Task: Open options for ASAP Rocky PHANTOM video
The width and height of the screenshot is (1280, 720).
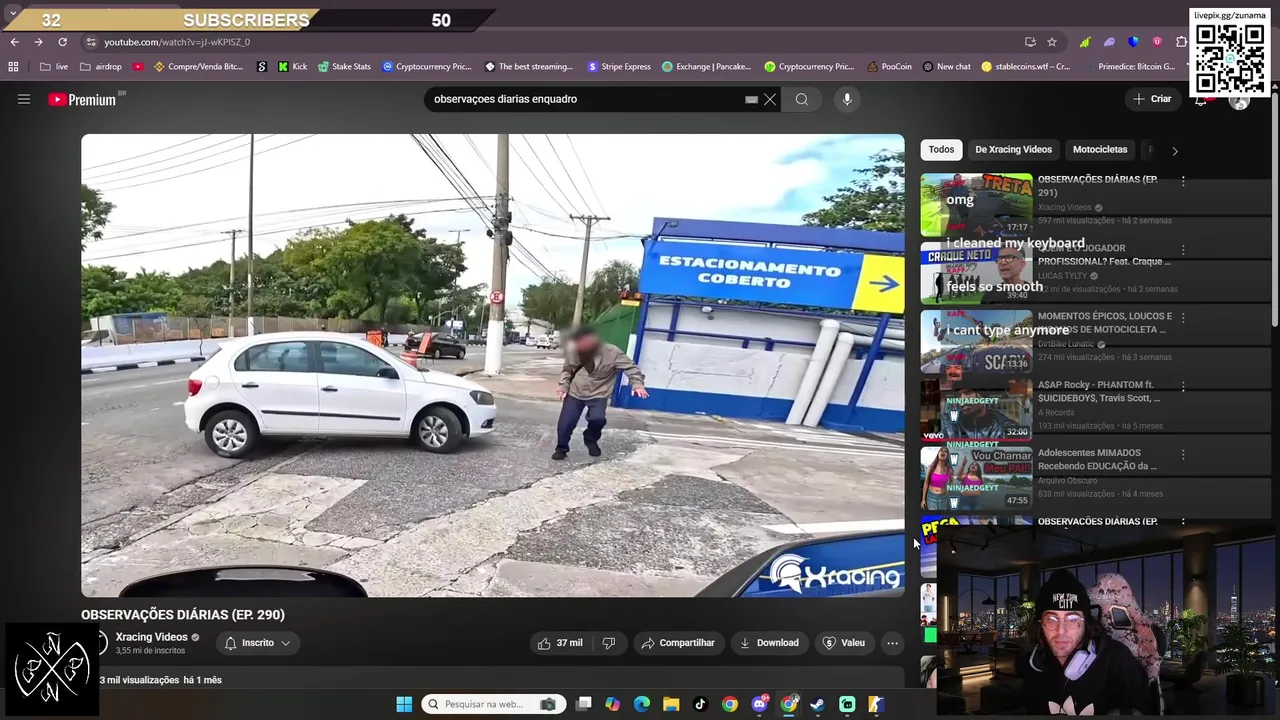Action: 1183,386
